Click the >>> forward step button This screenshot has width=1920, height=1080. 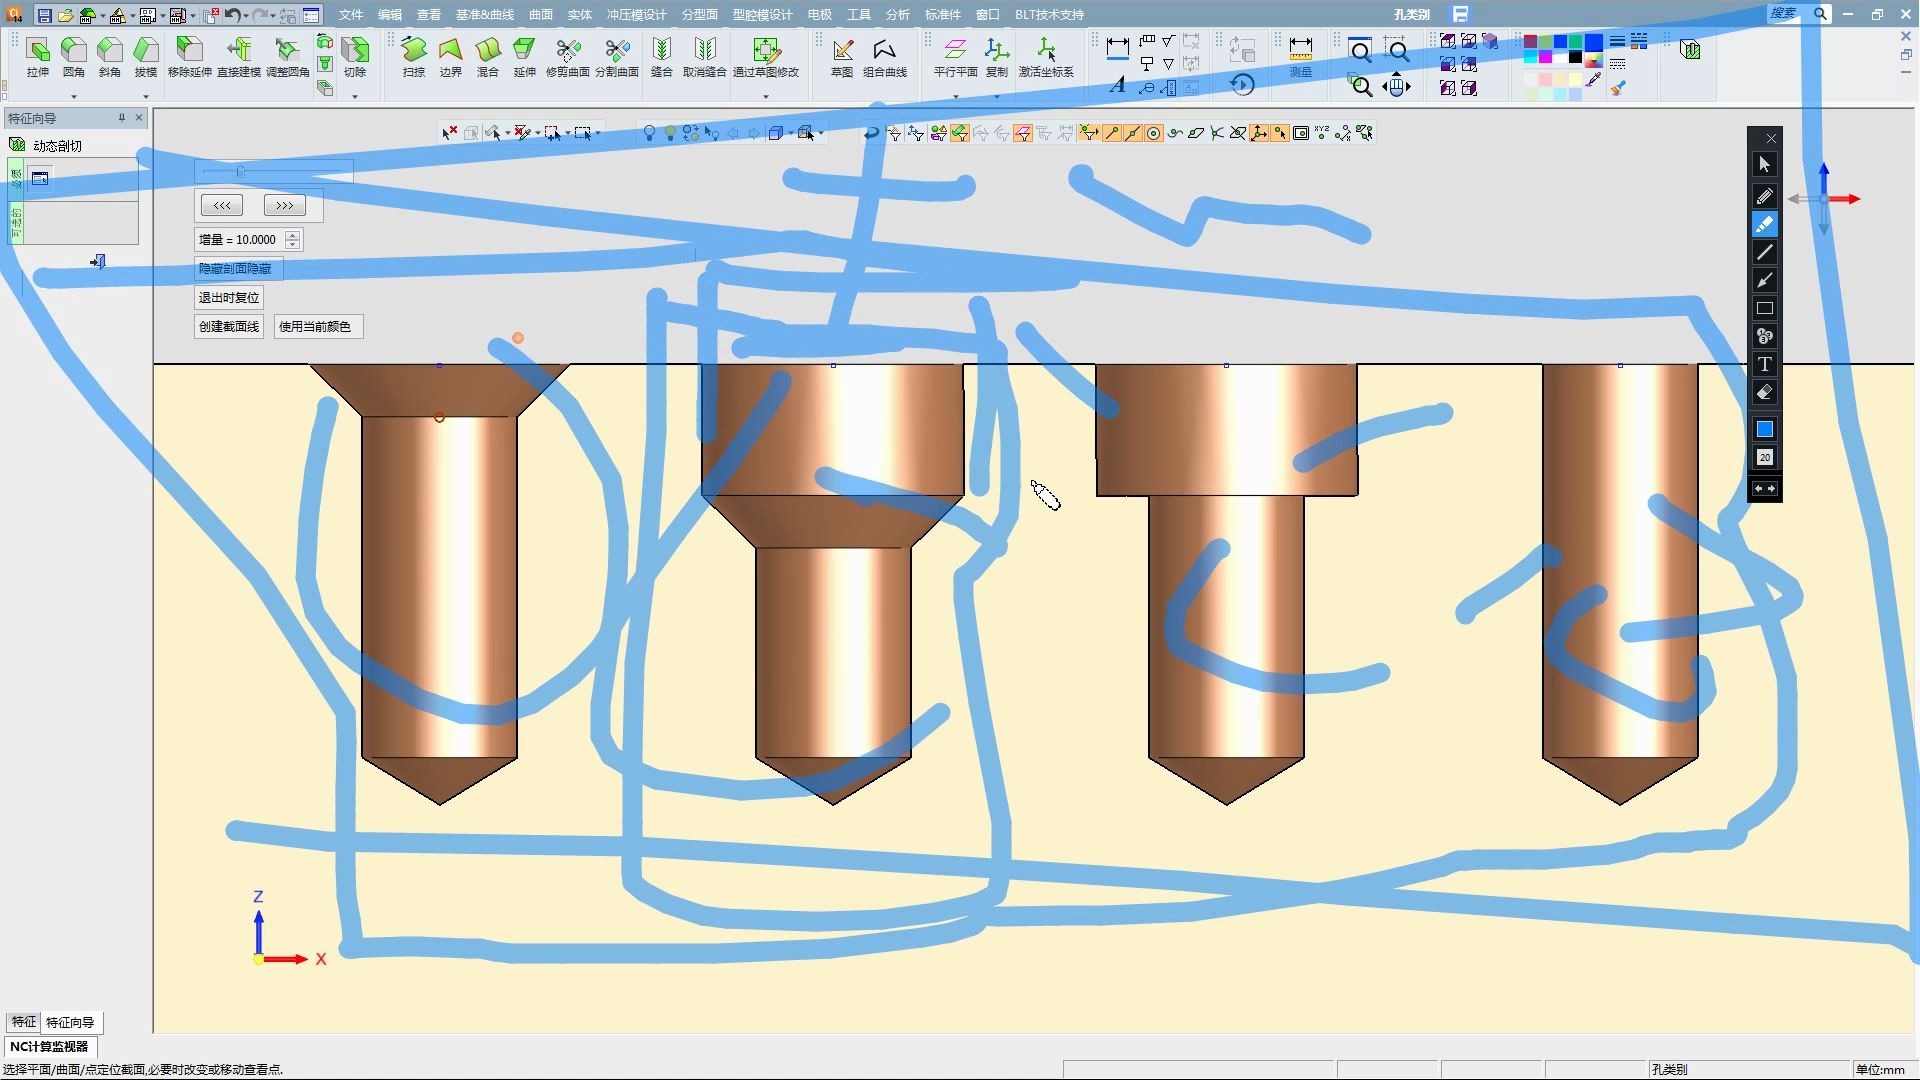pyautogui.click(x=285, y=206)
